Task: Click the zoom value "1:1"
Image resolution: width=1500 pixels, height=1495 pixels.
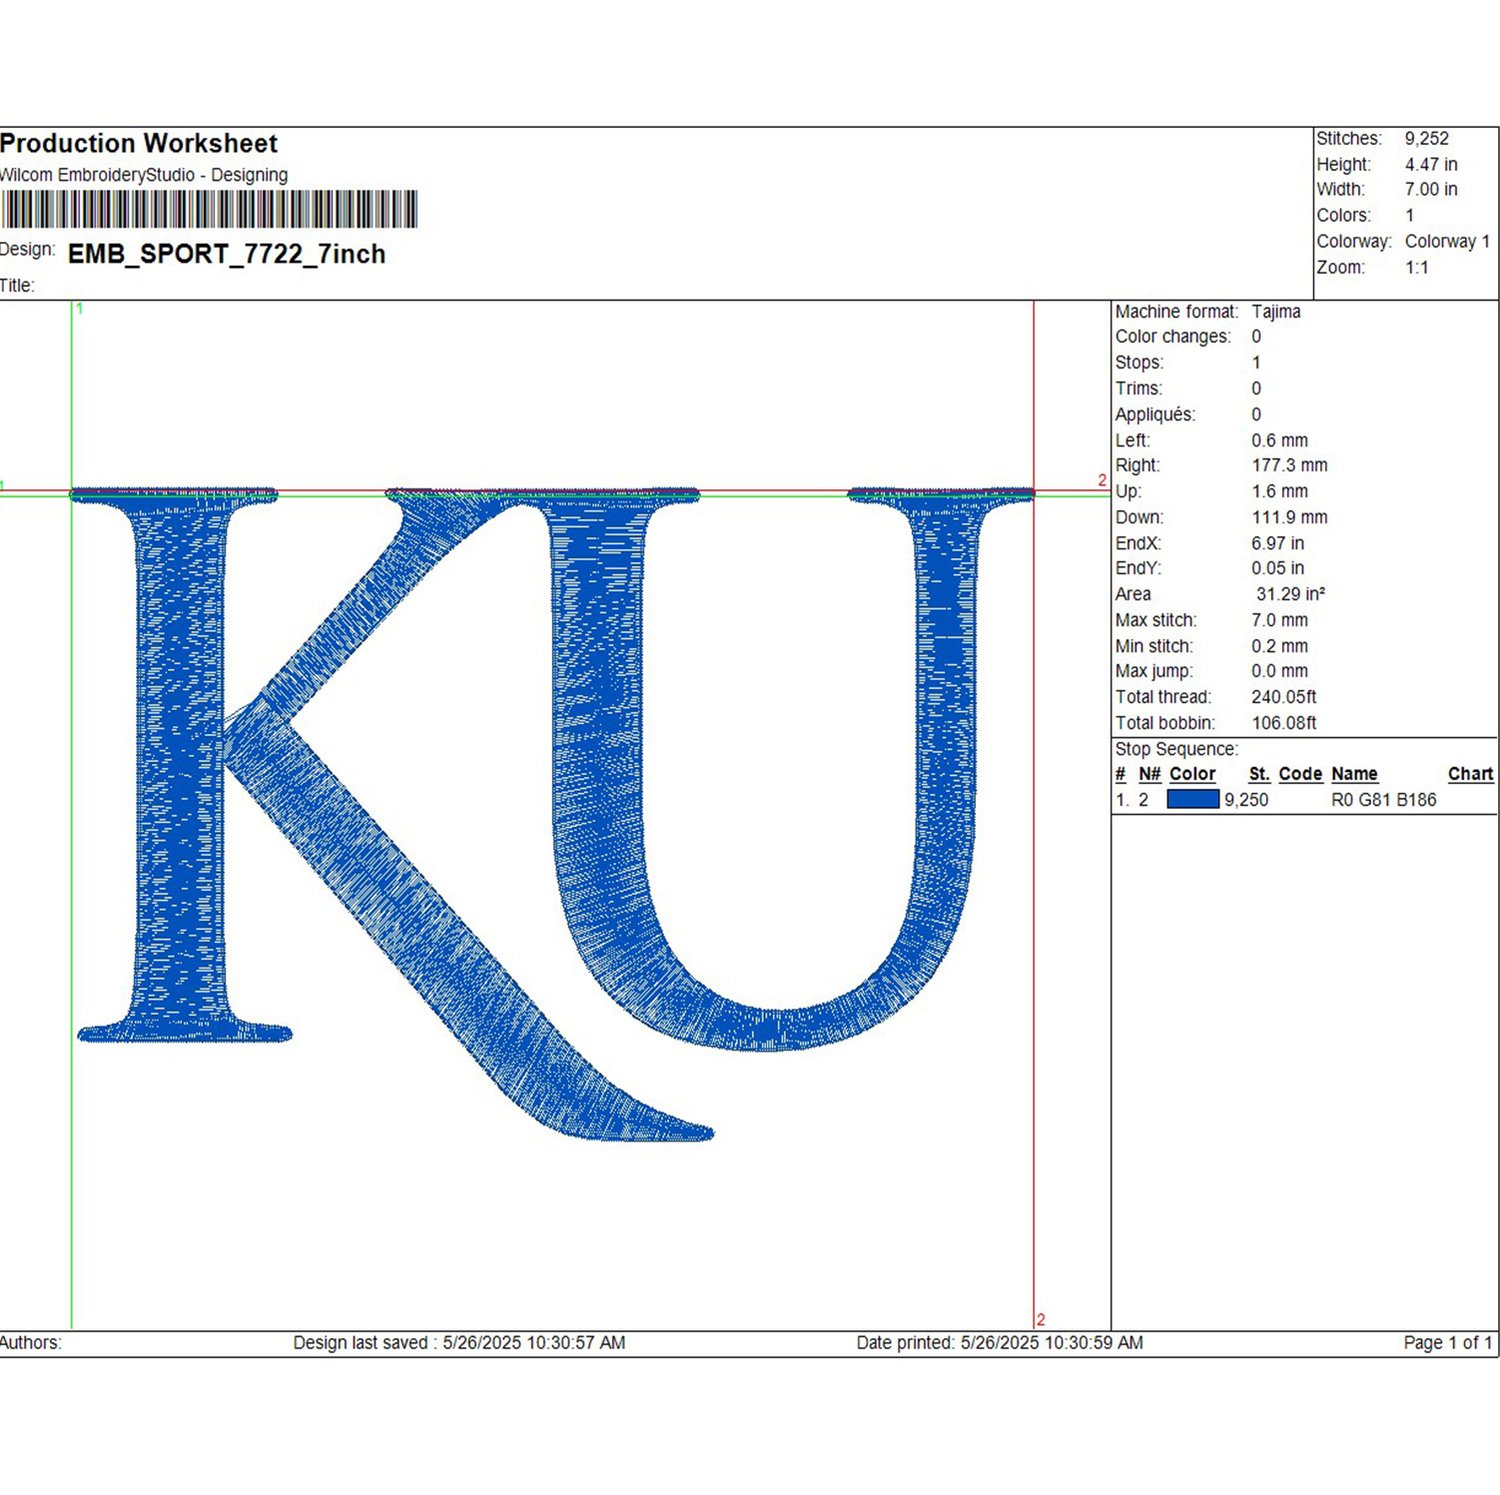Action: [1417, 267]
